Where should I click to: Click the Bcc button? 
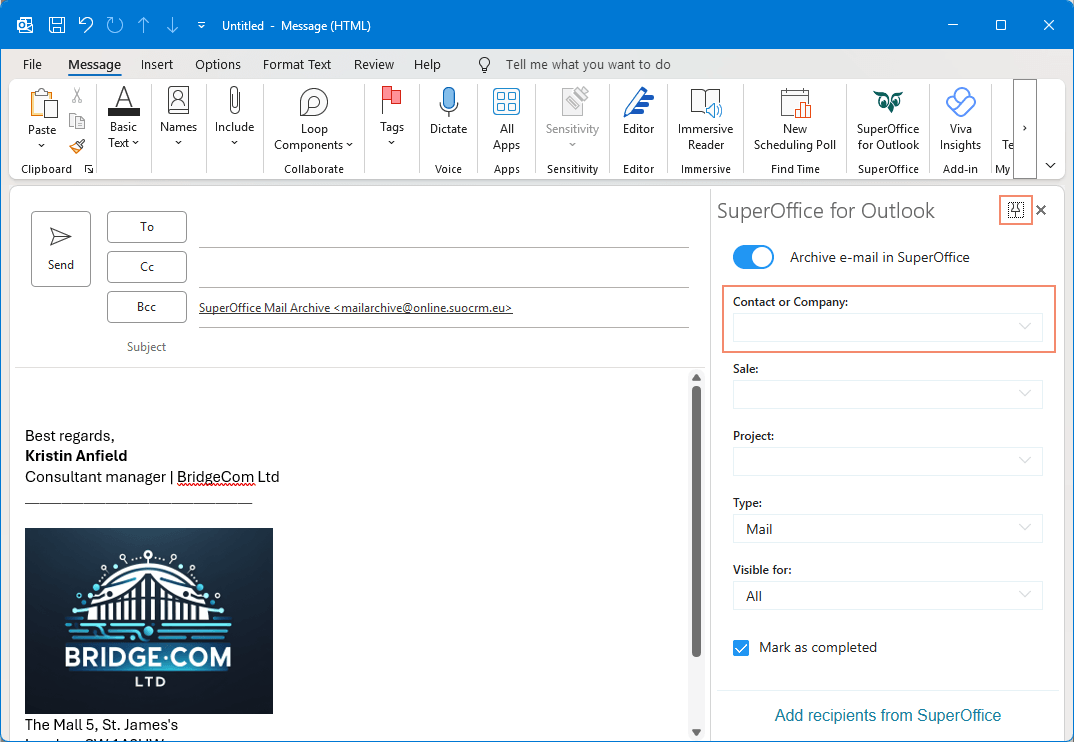tap(147, 307)
